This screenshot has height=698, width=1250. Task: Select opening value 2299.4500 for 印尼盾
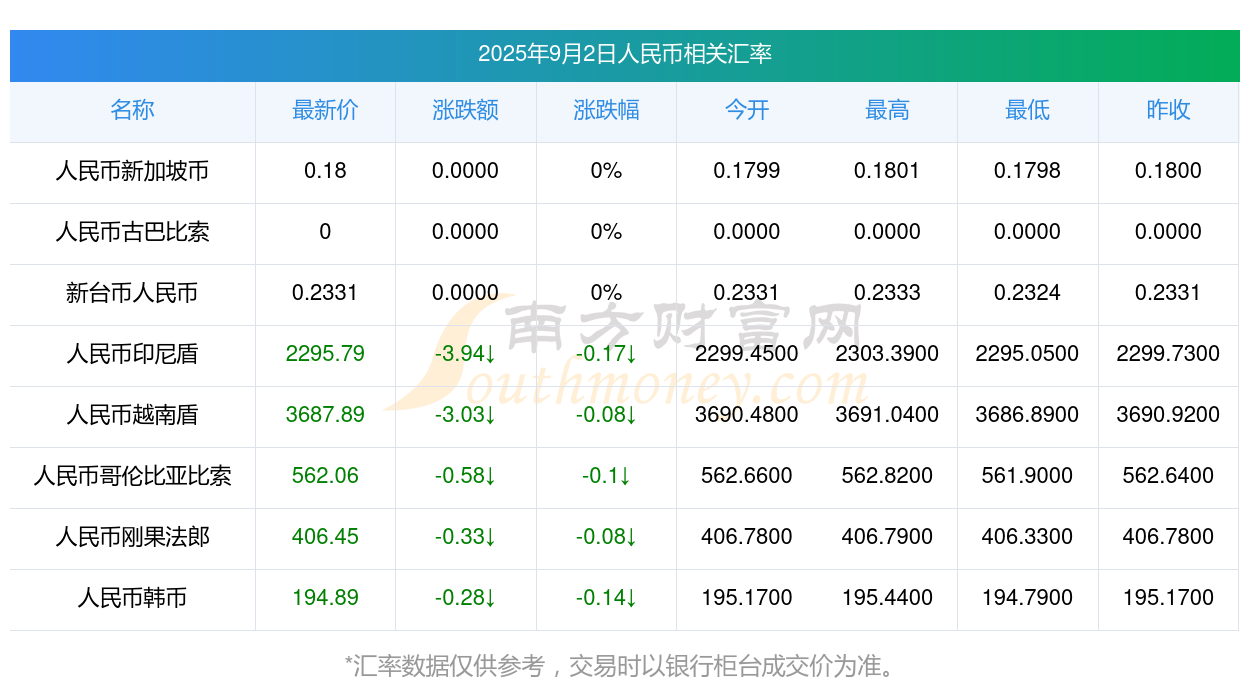tap(747, 354)
